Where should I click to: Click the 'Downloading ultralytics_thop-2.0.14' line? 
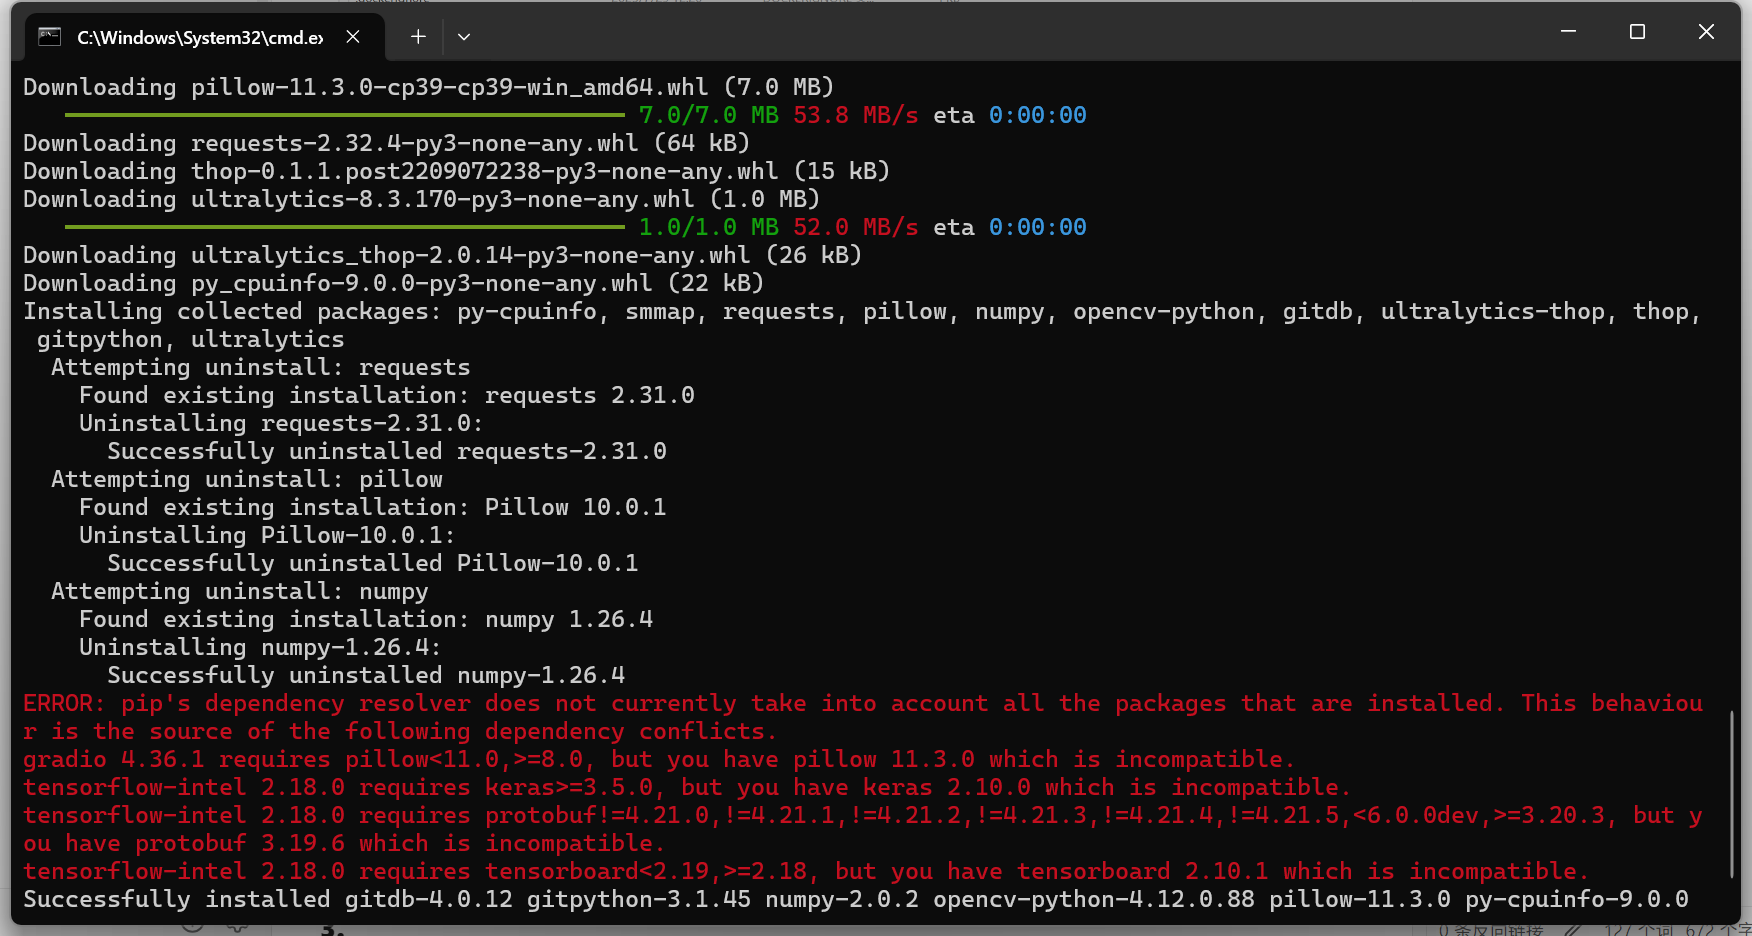[x=443, y=255]
